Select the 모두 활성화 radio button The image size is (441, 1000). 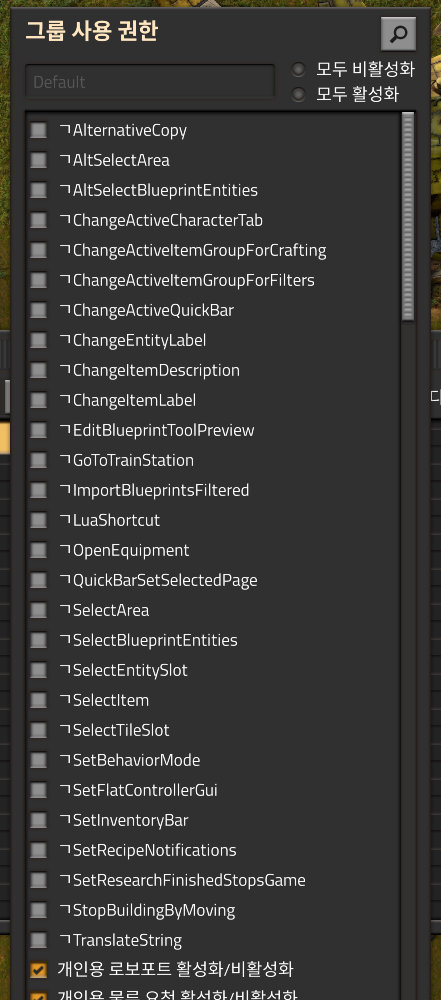(298, 94)
